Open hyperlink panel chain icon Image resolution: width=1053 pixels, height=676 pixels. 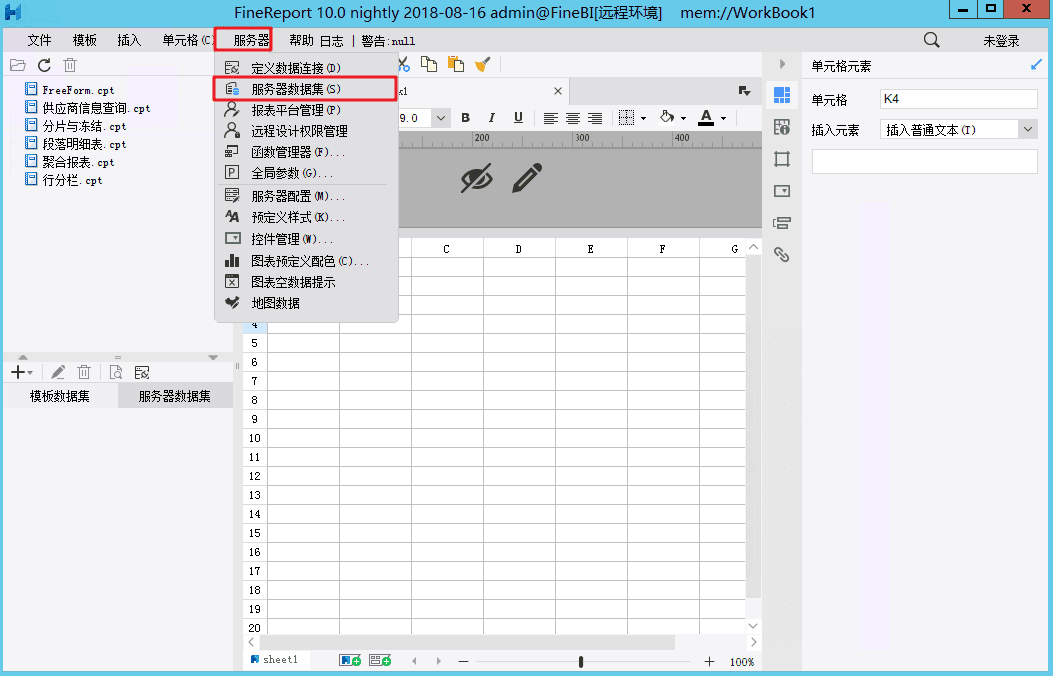click(781, 254)
